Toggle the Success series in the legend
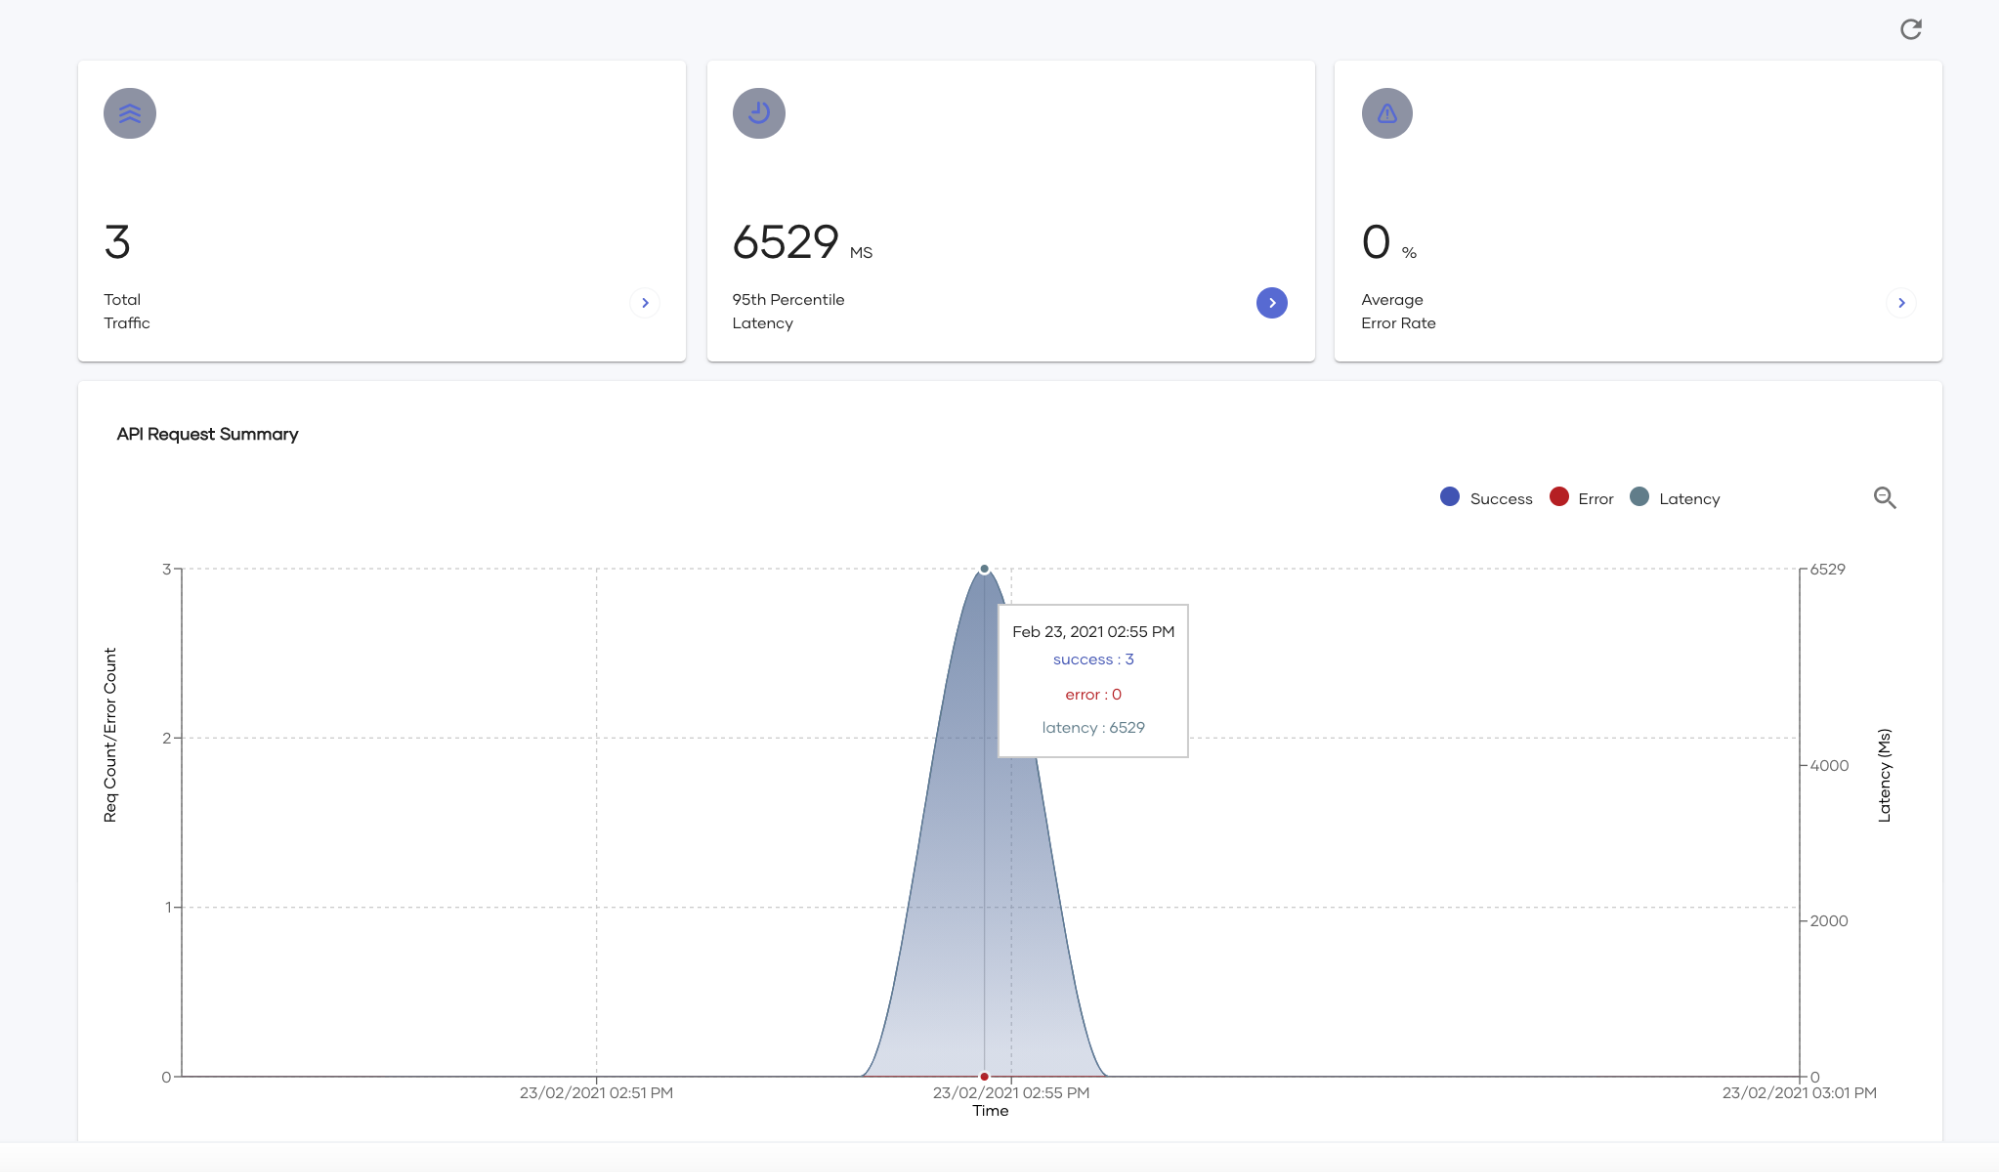Viewport: 1999px width, 1173px height. click(x=1500, y=499)
